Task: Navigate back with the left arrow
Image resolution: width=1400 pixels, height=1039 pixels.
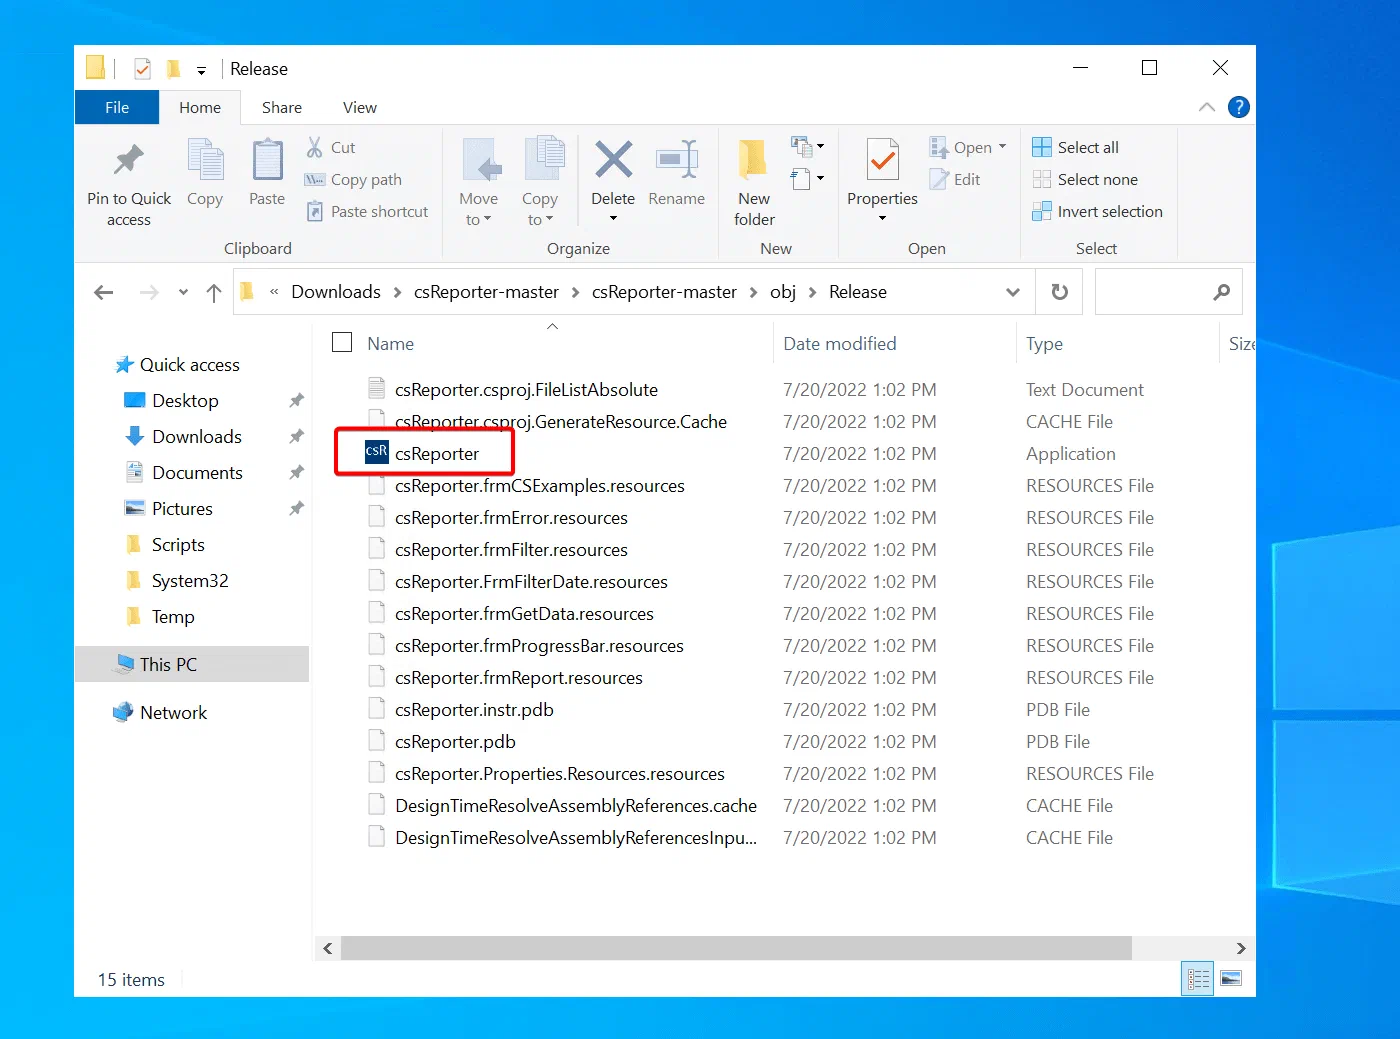Action: click(104, 292)
